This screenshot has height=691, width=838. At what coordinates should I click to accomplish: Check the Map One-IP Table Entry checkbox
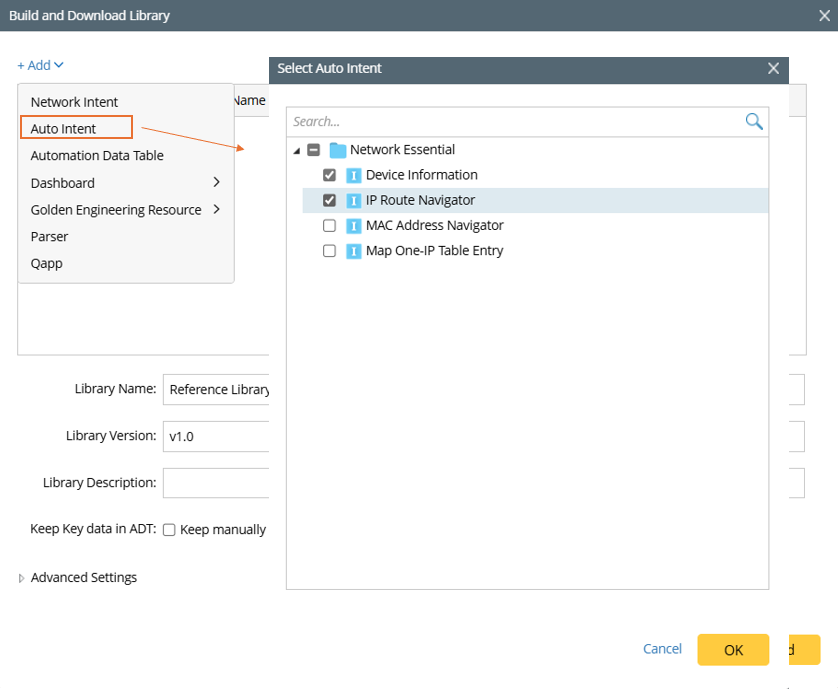pyautogui.click(x=329, y=251)
